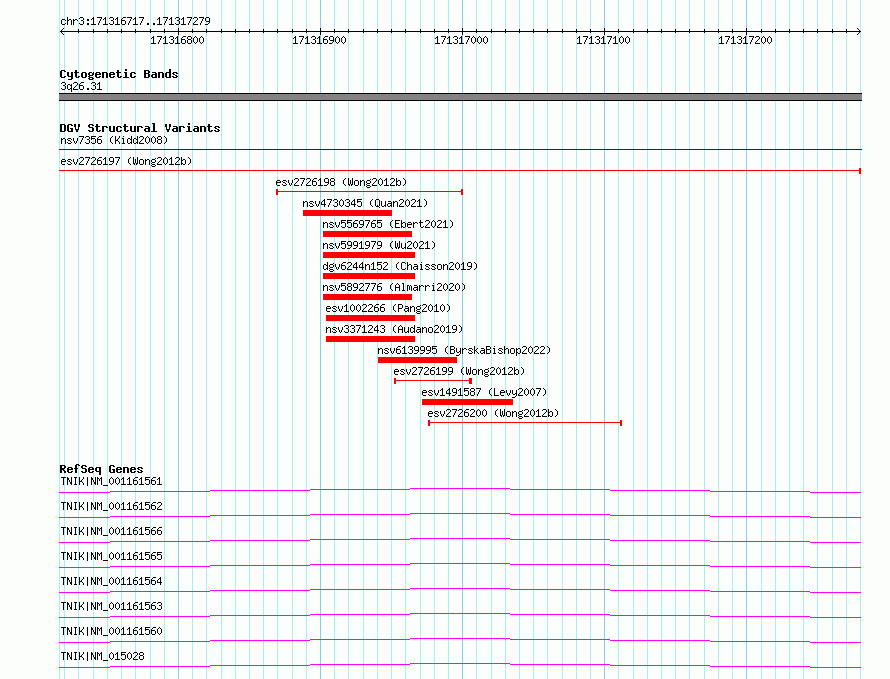Image resolution: width=890 pixels, height=679 pixels.
Task: Click the gray 3q26.31 cytogenetic band bar
Action: (x=460, y=97)
